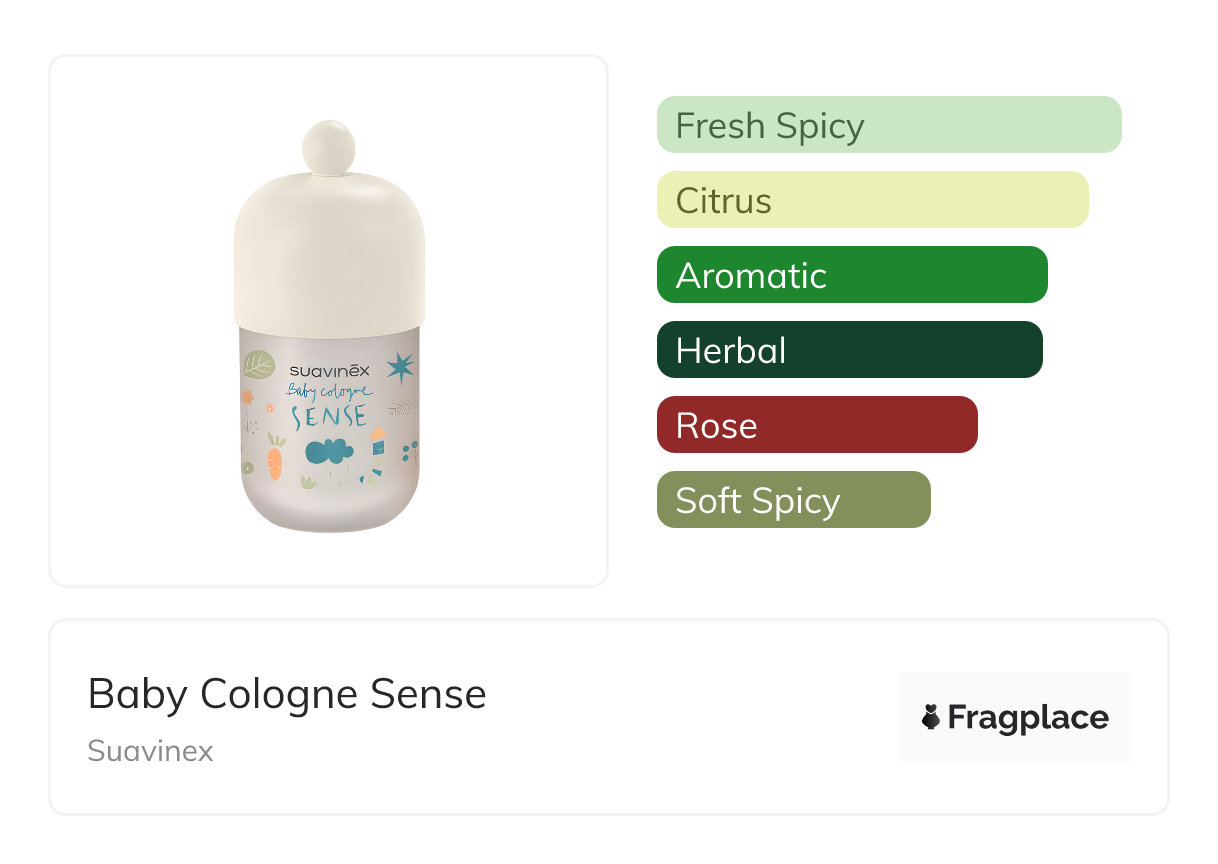Select the Fresh Spicy accord bar
Image resolution: width=1218 pixels, height=864 pixels.
click(888, 125)
